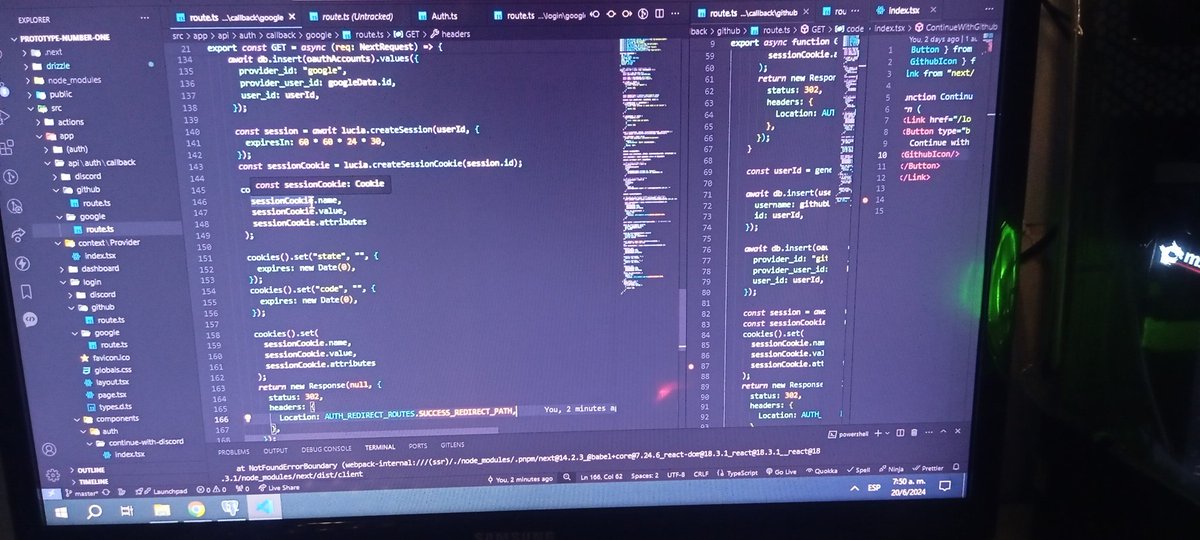Image resolution: width=1200 pixels, height=540 pixels.
Task: Expand the node_modules folder
Action: pos(66,79)
